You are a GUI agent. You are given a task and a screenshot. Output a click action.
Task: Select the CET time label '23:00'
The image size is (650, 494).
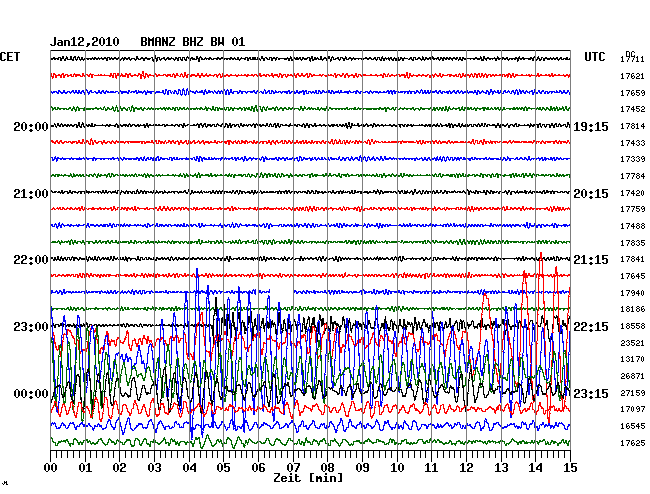pos(31,327)
